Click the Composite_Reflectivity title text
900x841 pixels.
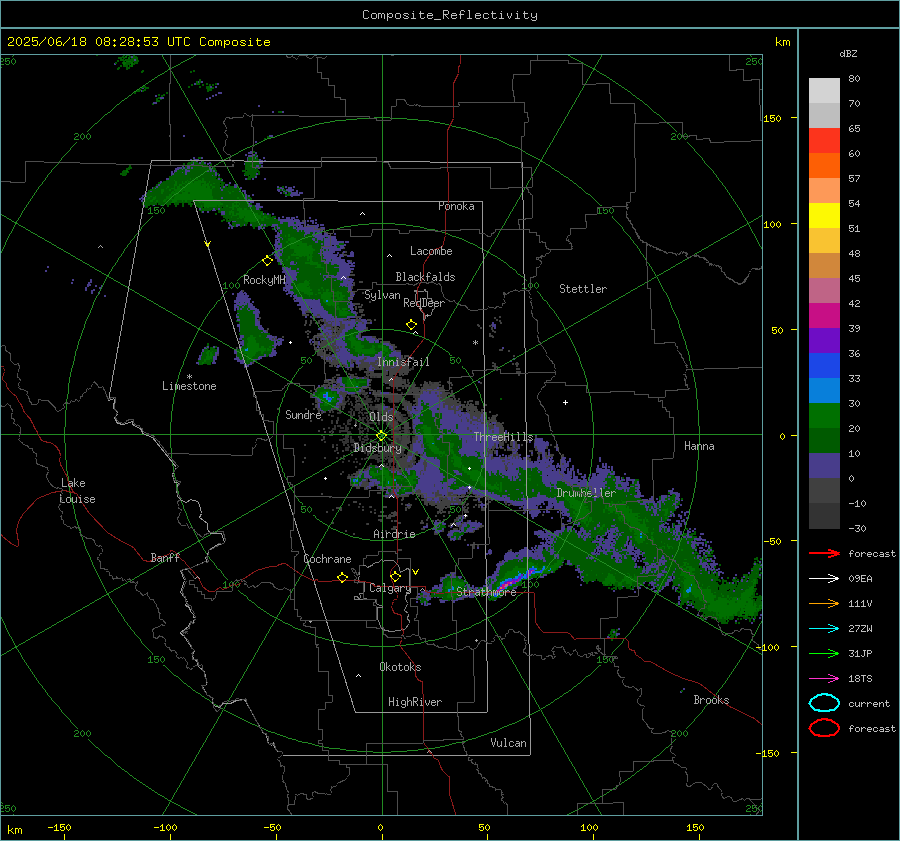(450, 15)
